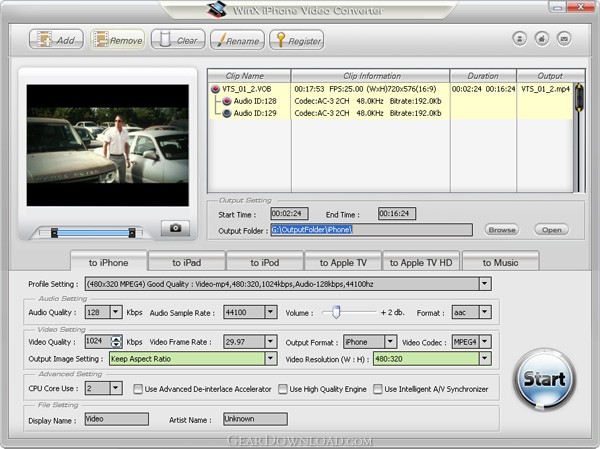
Task: Click the Video Quality spinner arrows
Action: pyautogui.click(x=116, y=341)
